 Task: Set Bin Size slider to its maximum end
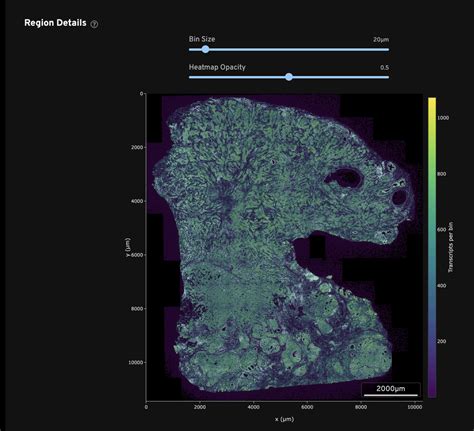coord(388,50)
